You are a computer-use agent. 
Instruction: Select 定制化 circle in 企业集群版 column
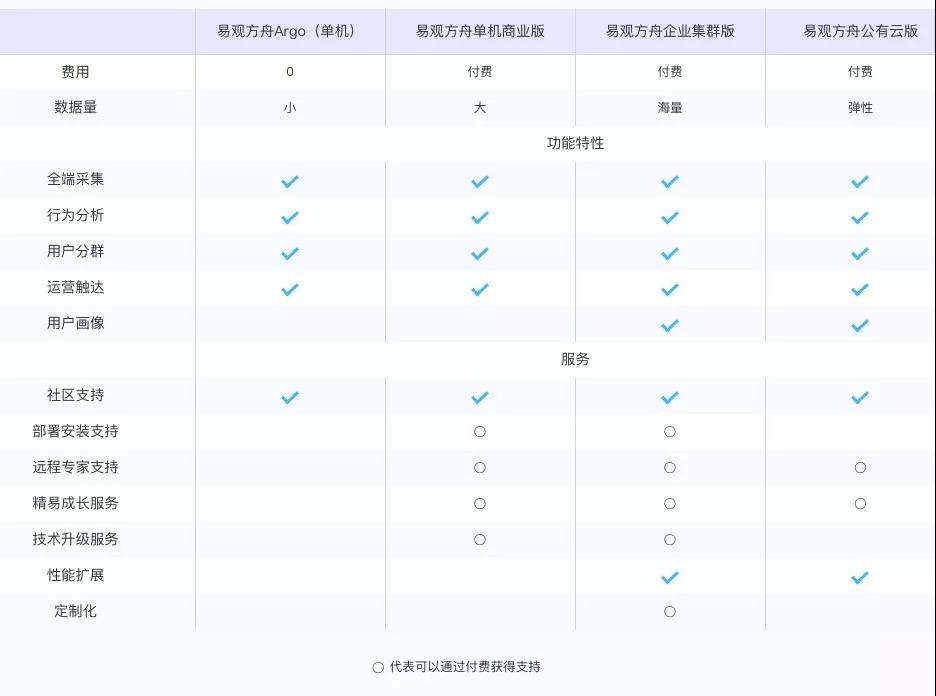click(x=670, y=611)
